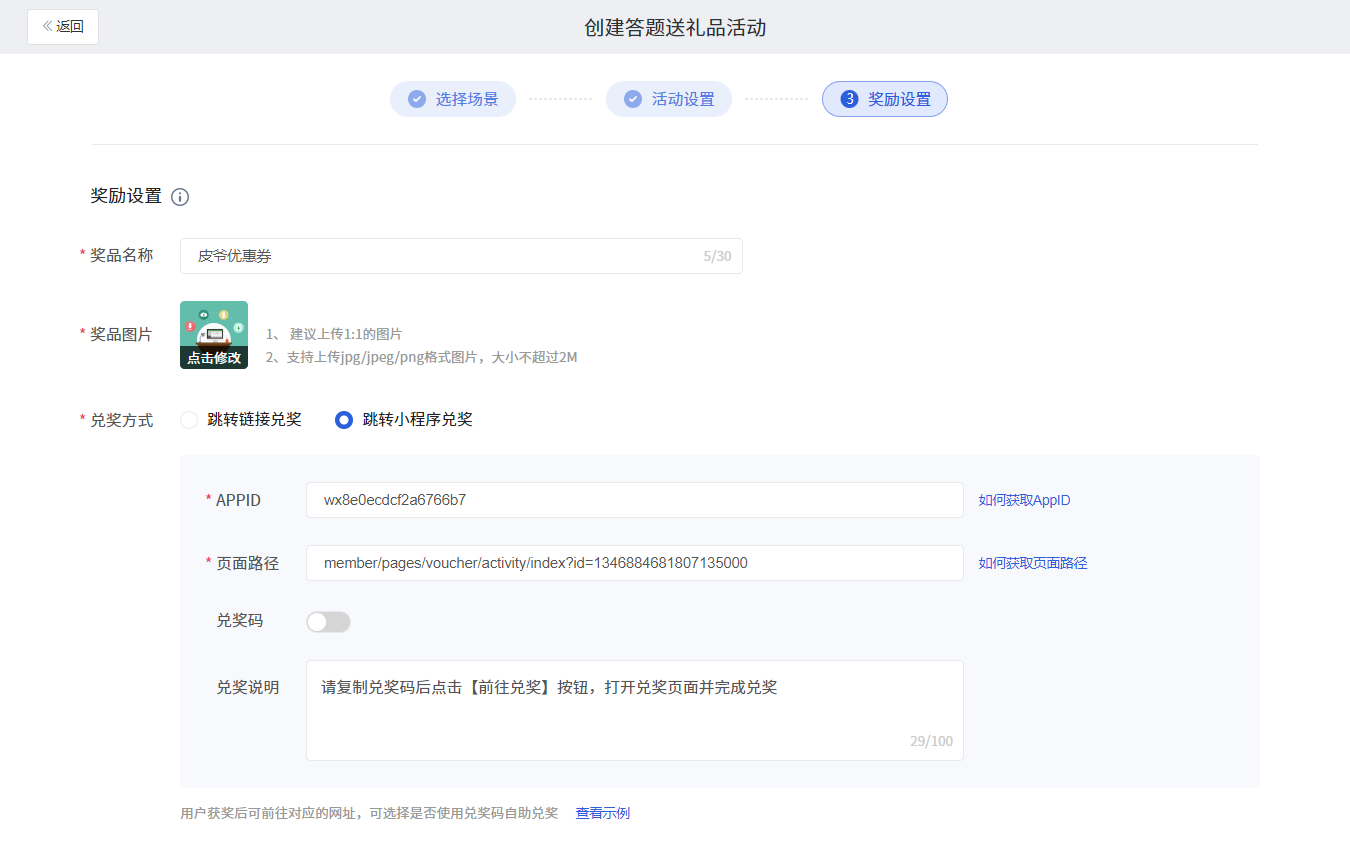
Task: Click the APPID input field
Action: click(x=634, y=500)
